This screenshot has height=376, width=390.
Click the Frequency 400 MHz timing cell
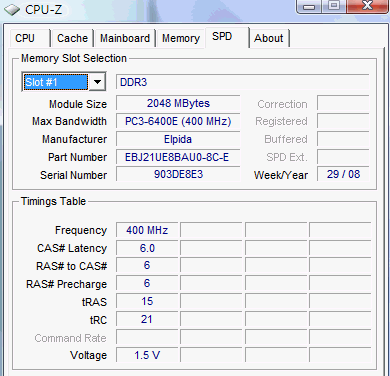point(147,230)
